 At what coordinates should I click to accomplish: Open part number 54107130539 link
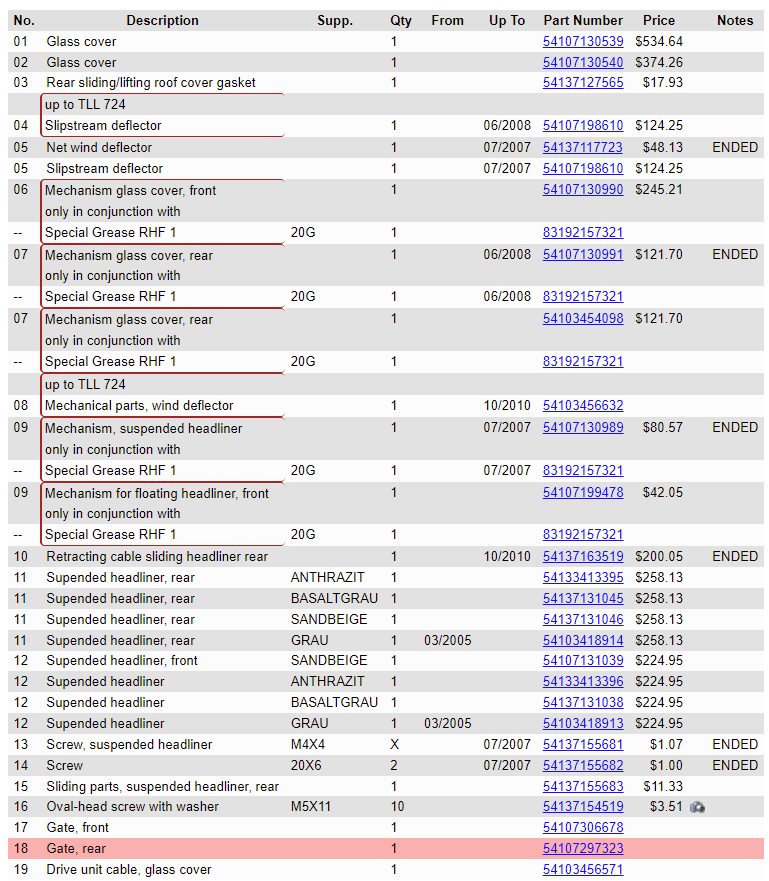583,41
